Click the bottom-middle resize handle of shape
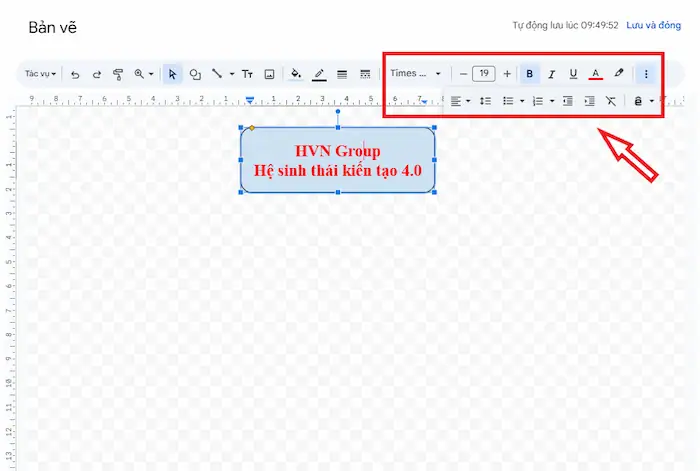700x471 pixels. [338, 192]
